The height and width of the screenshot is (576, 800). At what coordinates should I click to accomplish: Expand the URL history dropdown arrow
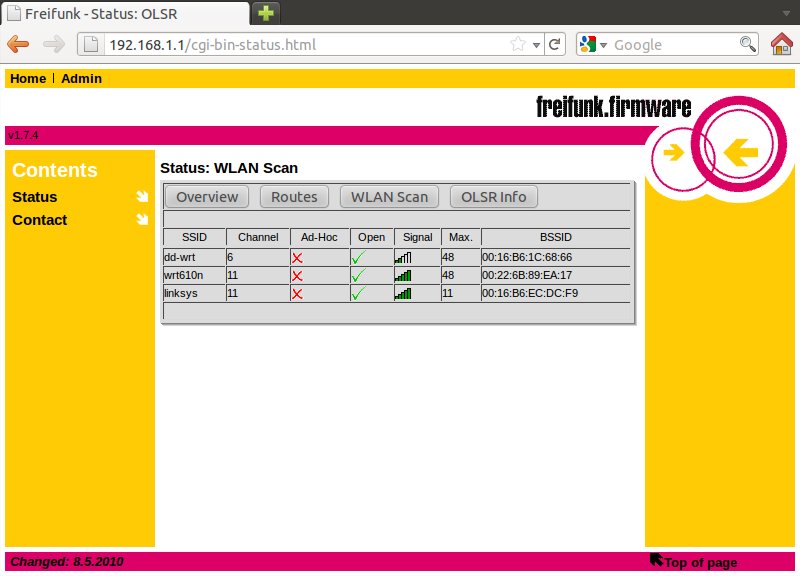coord(537,44)
